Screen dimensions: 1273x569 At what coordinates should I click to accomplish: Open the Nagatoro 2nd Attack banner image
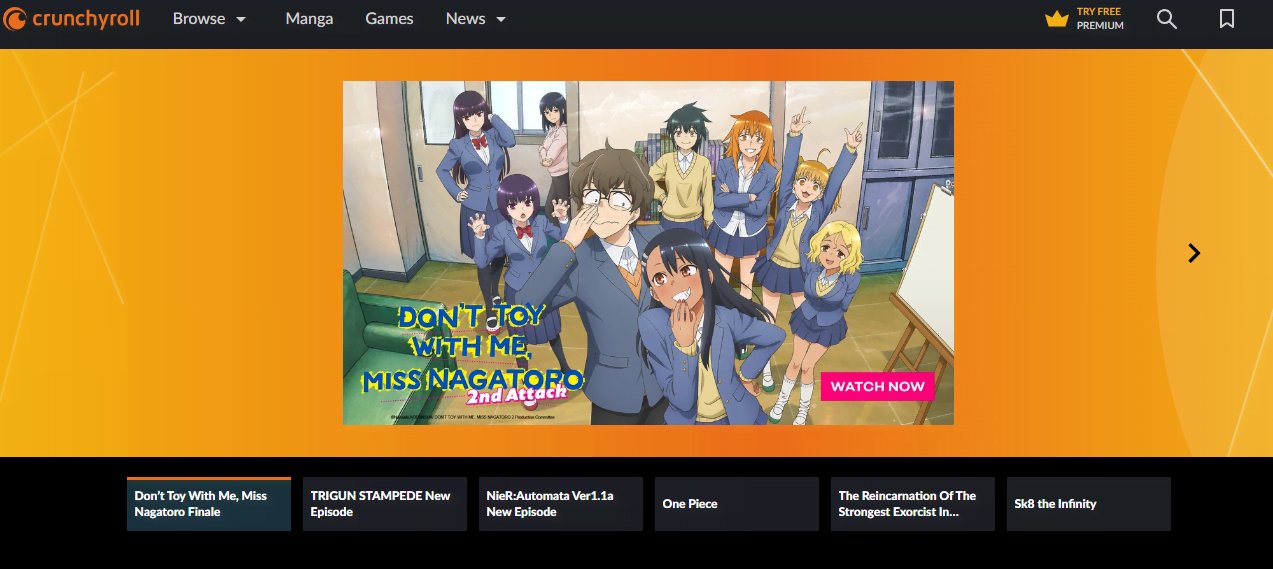[648, 253]
